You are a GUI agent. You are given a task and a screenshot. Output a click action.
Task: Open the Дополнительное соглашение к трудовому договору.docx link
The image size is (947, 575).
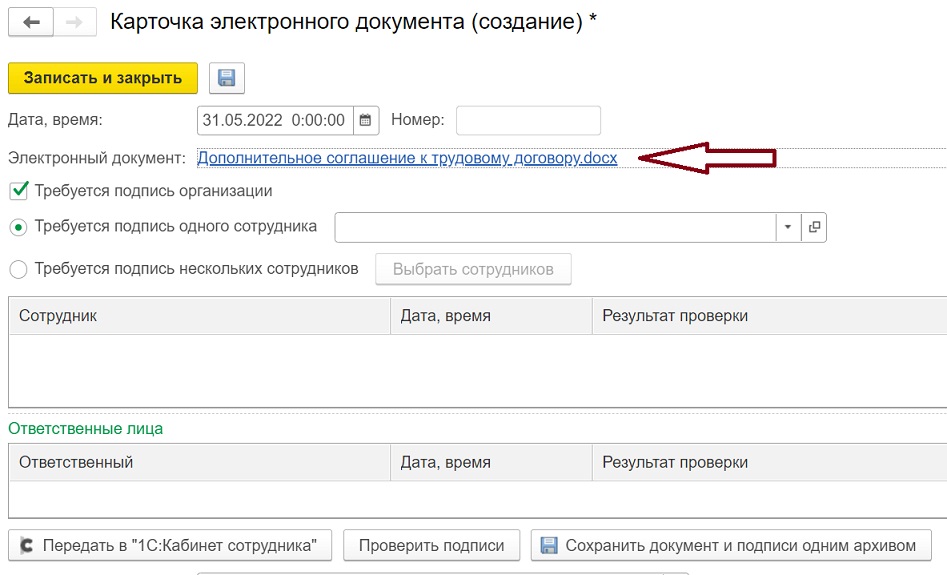407,158
